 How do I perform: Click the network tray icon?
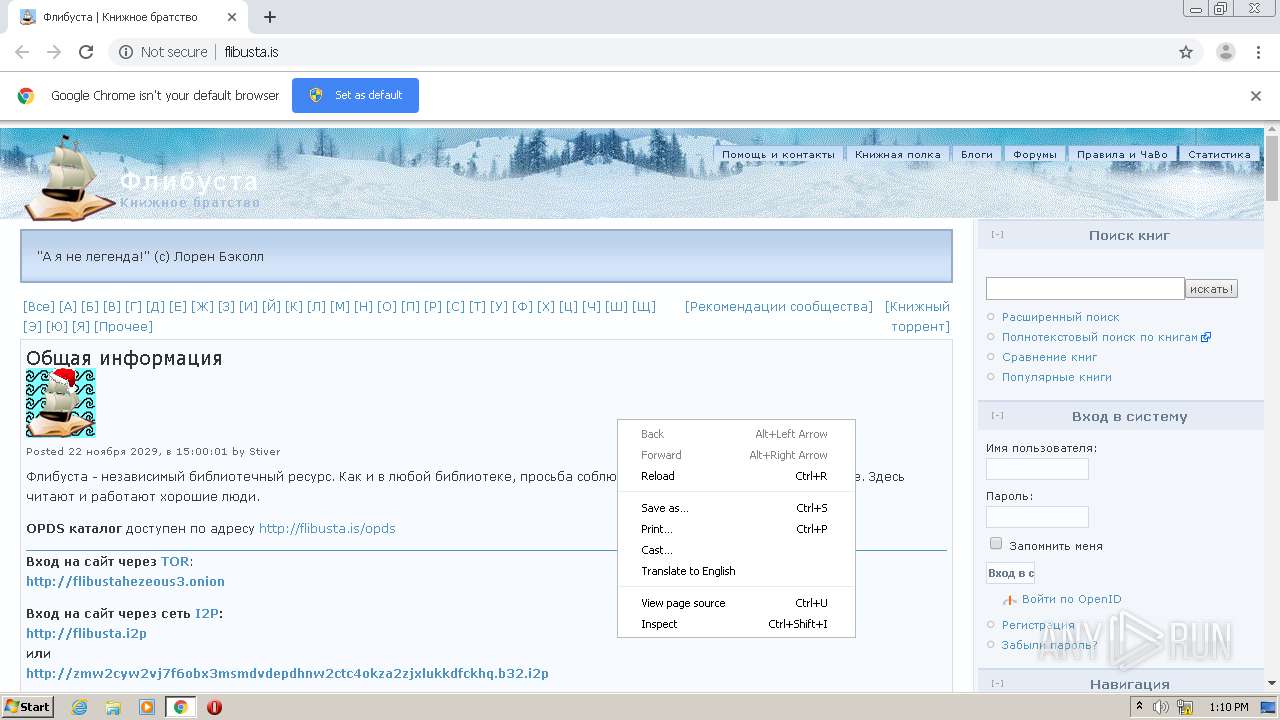1185,707
